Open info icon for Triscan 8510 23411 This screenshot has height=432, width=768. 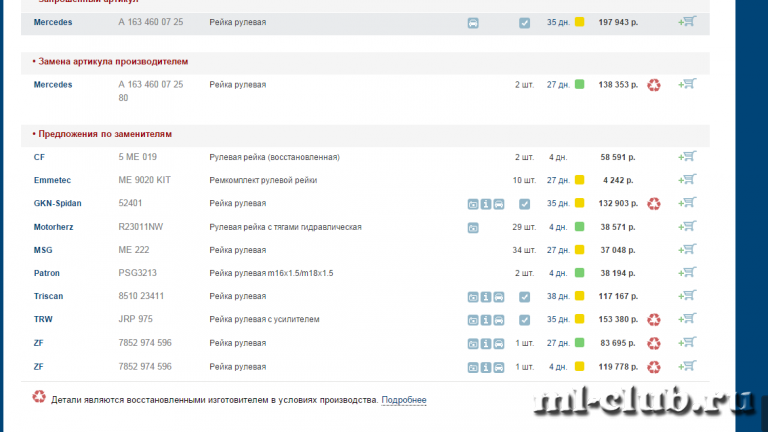pyautogui.click(x=486, y=297)
